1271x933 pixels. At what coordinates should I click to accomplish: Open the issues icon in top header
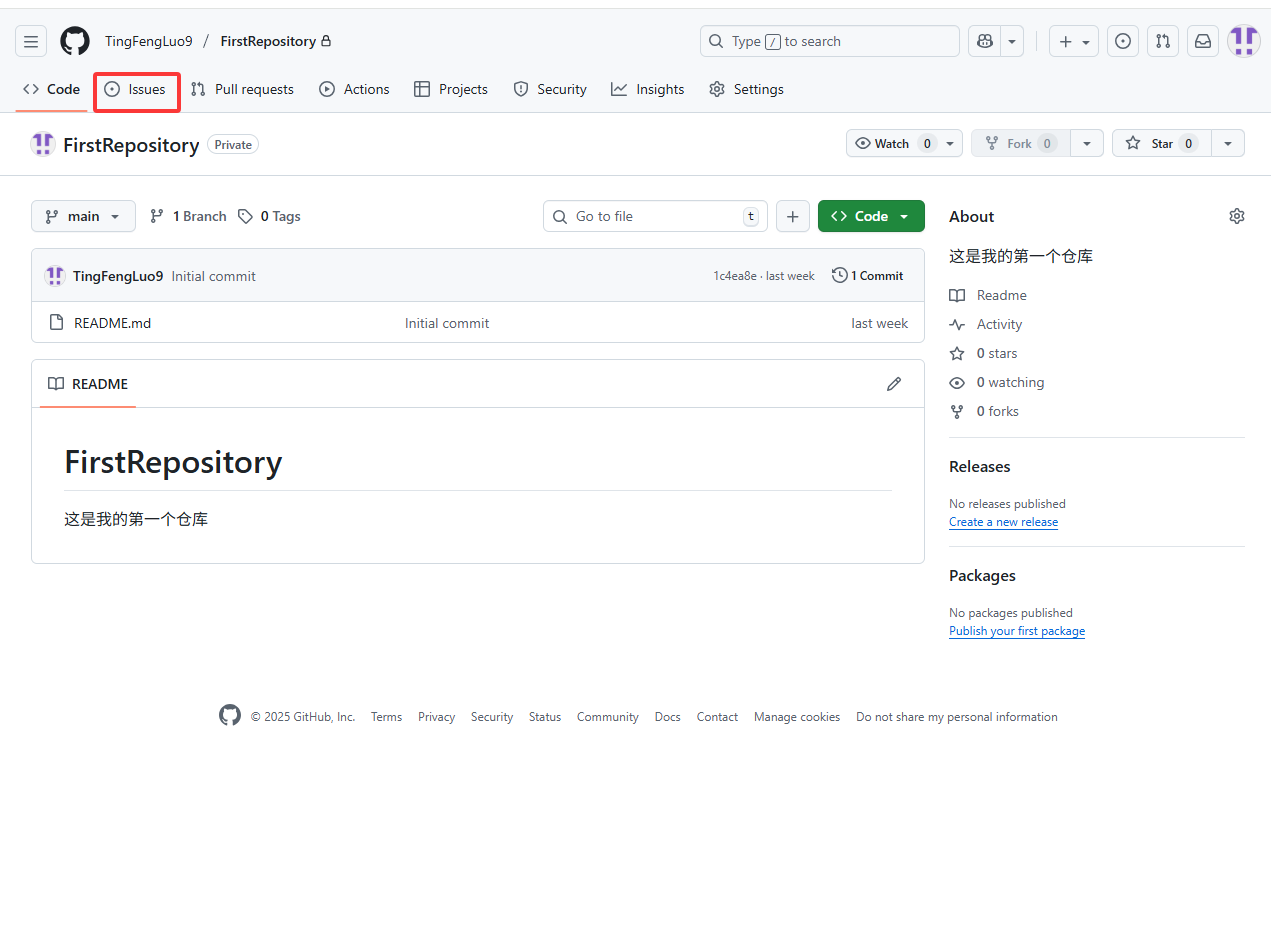click(1123, 41)
